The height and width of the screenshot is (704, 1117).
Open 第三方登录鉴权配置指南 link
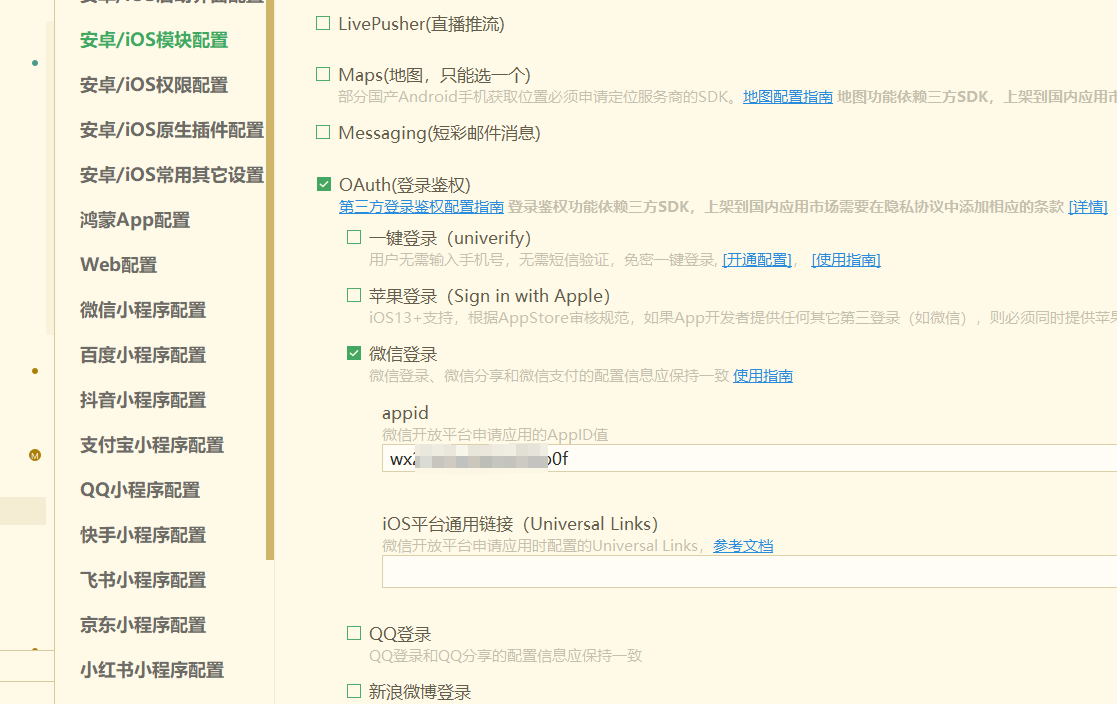tap(421, 207)
